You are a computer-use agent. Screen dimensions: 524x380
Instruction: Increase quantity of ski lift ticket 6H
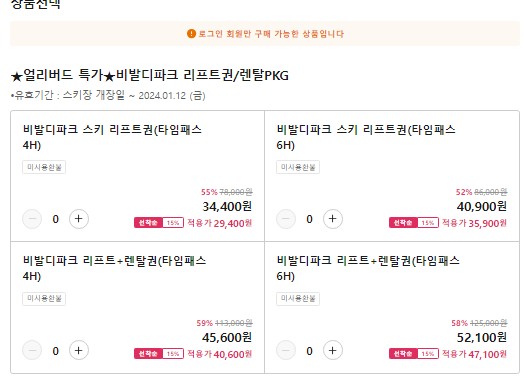click(x=333, y=219)
